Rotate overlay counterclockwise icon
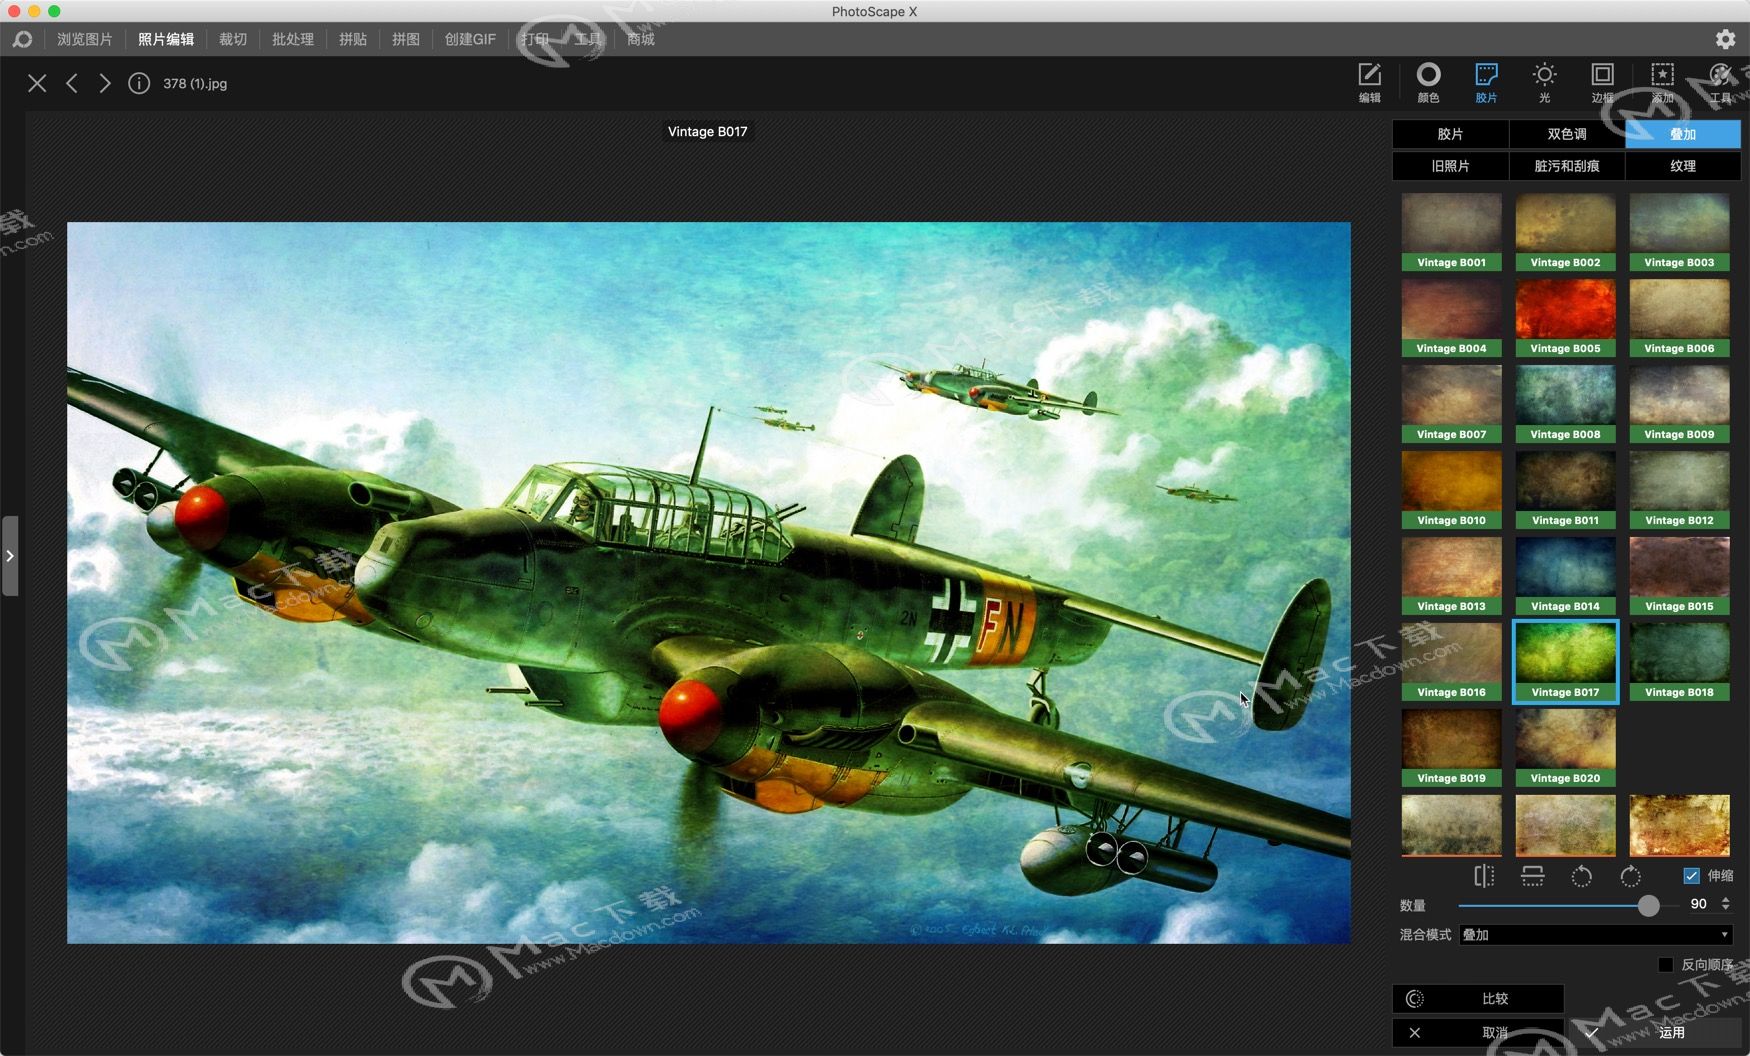1750x1056 pixels. (x=1581, y=876)
